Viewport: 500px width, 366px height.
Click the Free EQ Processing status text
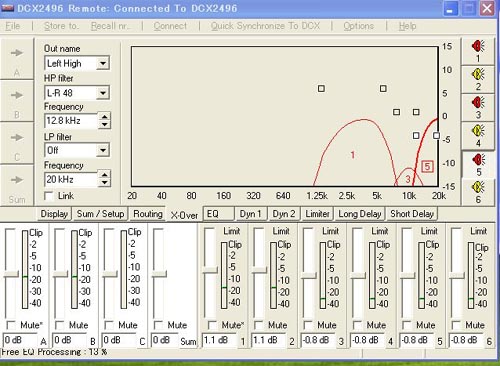pyautogui.click(x=54, y=352)
